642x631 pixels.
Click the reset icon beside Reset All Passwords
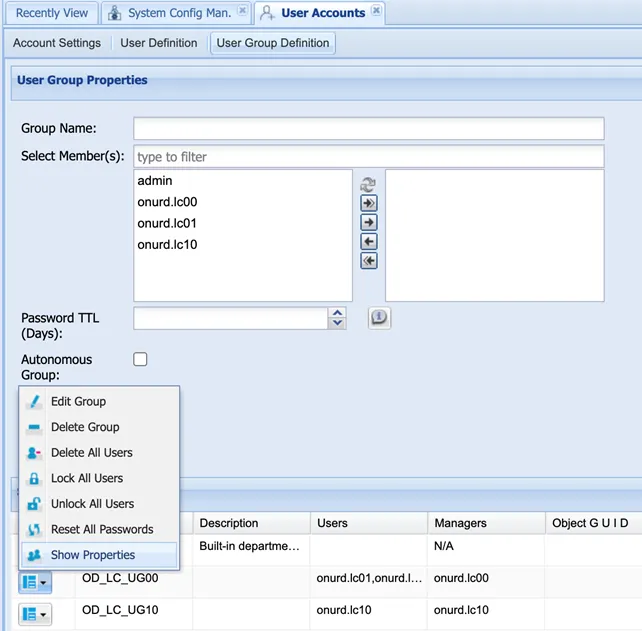click(34, 529)
